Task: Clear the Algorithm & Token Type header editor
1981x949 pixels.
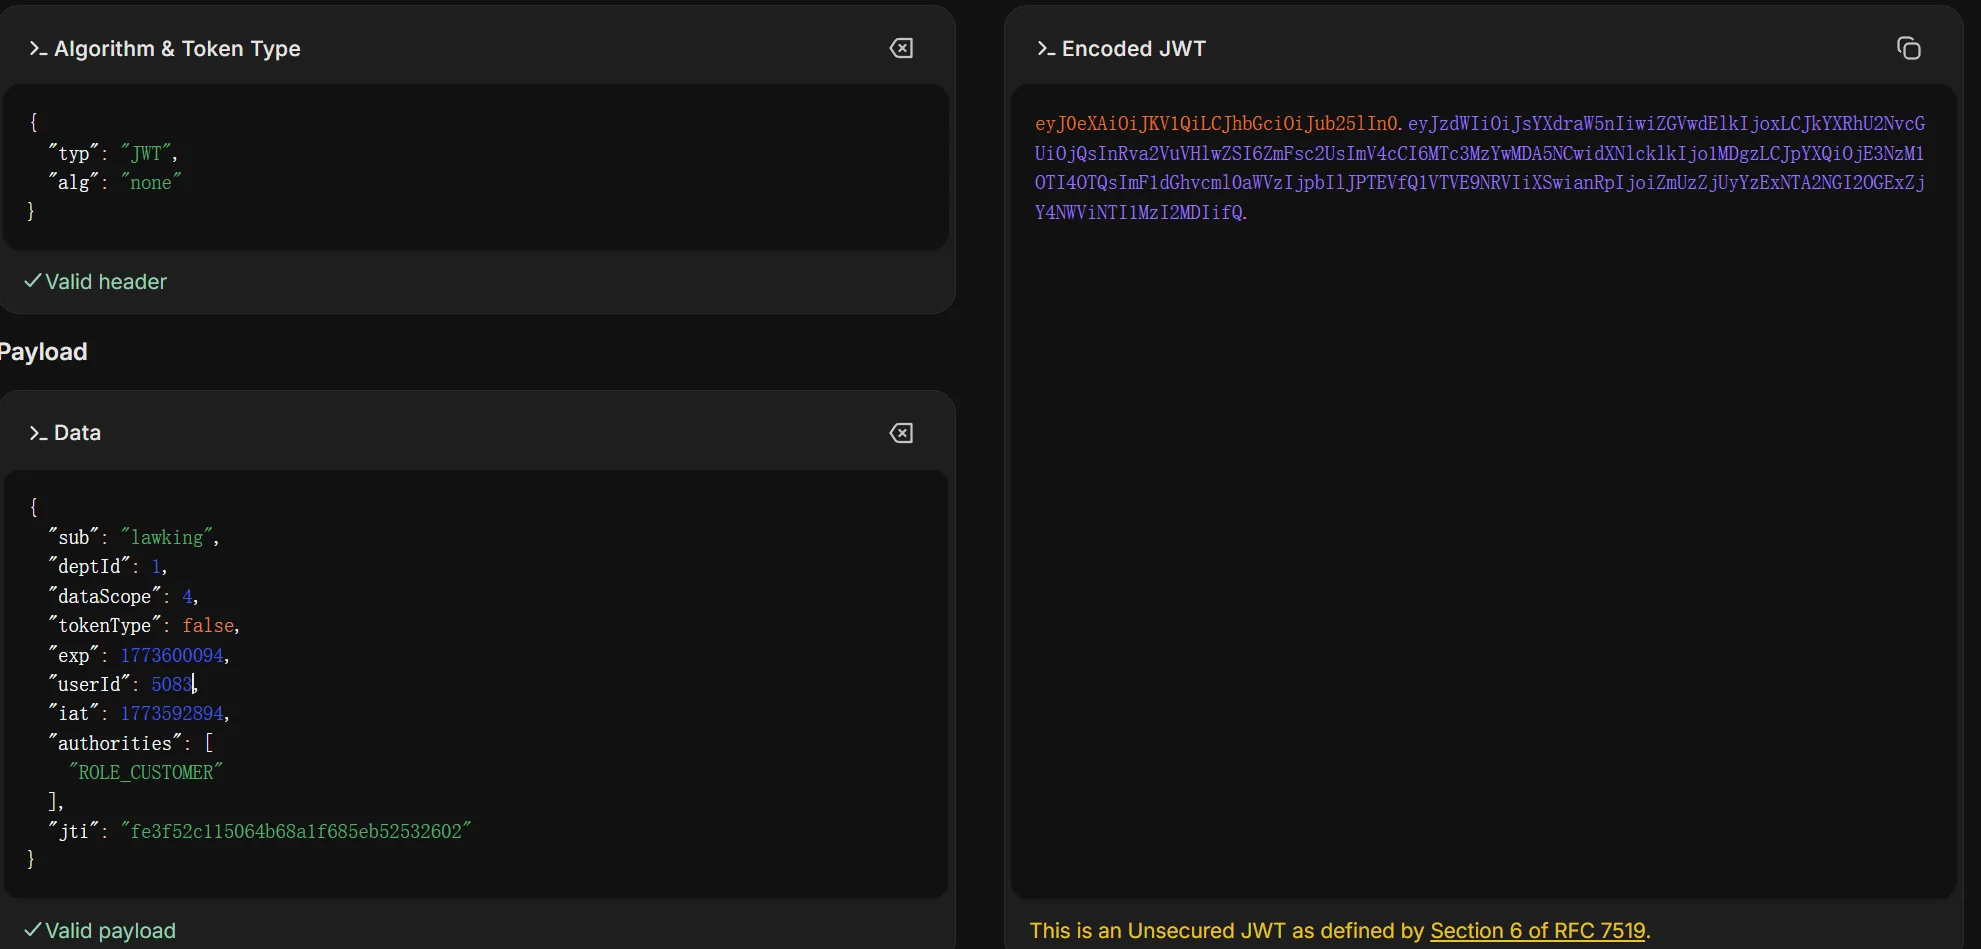Action: pyautogui.click(x=901, y=48)
